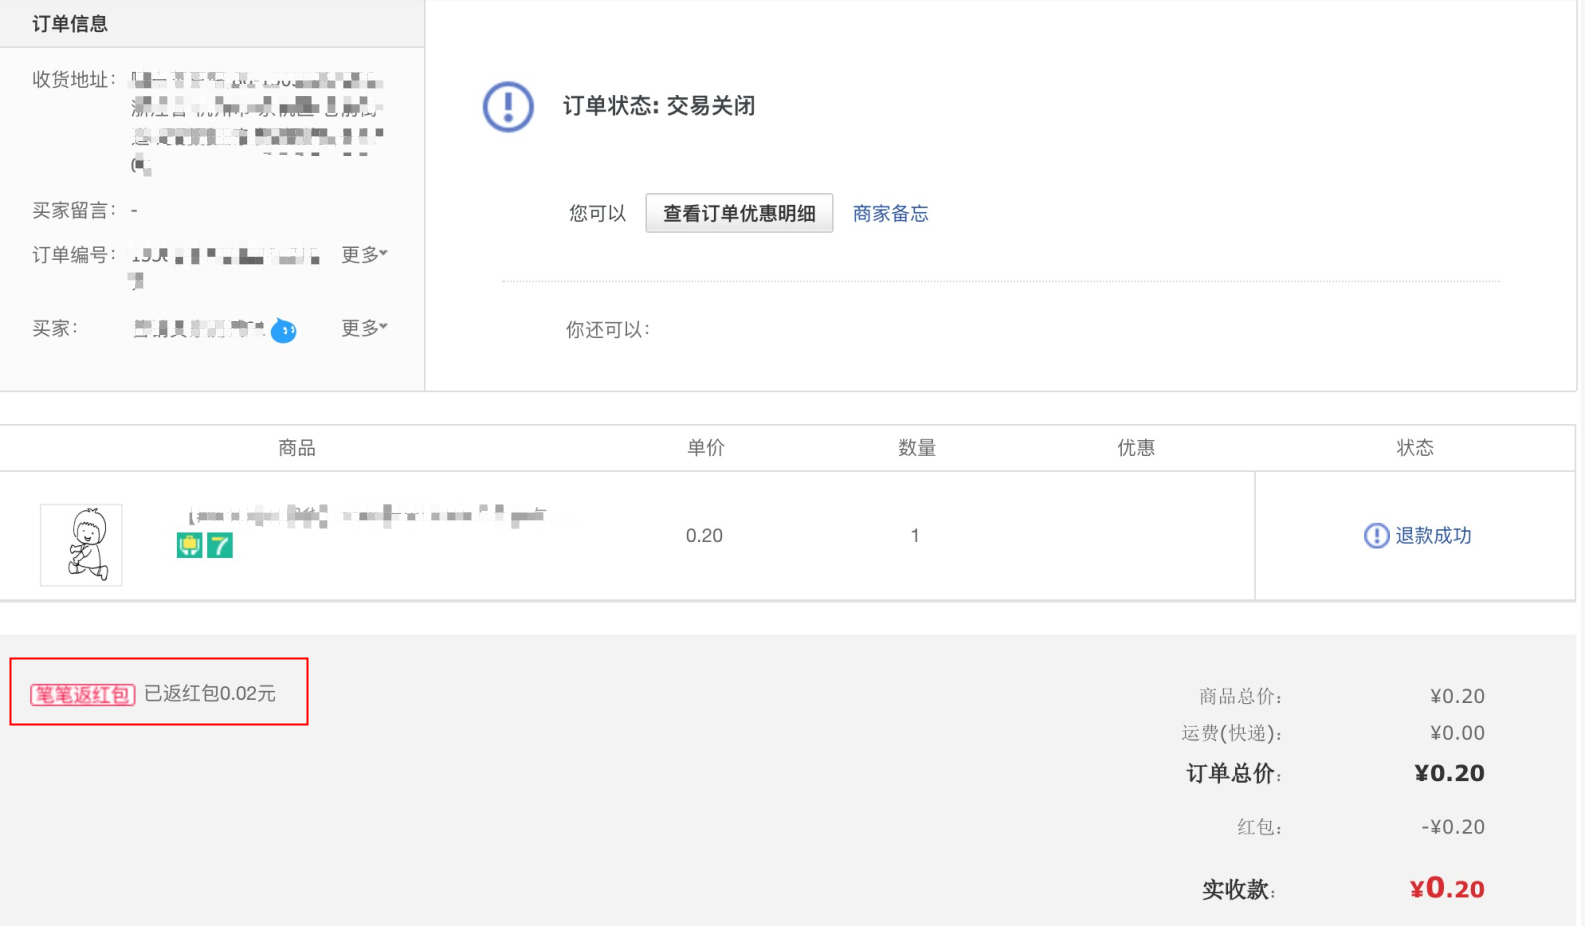The image size is (1585, 926).
Task: Click the 商品 column header
Action: 297,448
